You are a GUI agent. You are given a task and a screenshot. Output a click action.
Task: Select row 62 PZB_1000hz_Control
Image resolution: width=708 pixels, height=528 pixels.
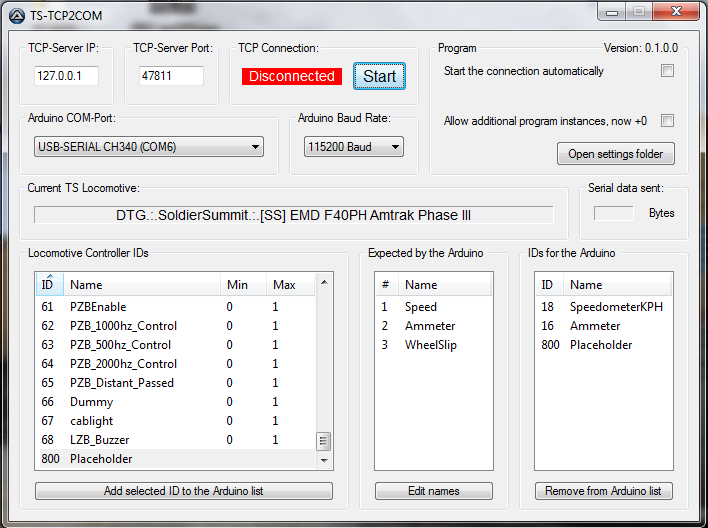176,326
